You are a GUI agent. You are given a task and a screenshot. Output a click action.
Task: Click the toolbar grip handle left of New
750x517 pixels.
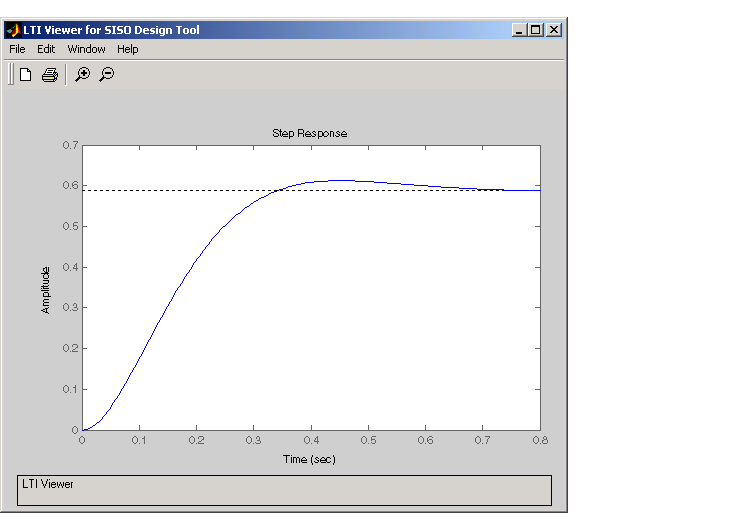coord(10,74)
